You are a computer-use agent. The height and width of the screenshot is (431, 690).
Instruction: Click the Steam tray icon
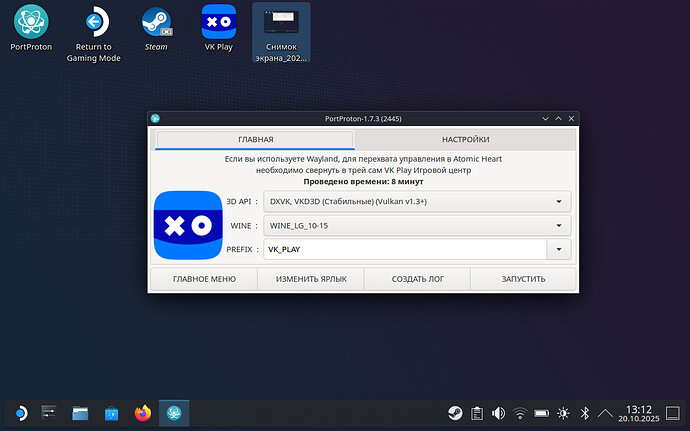455,412
